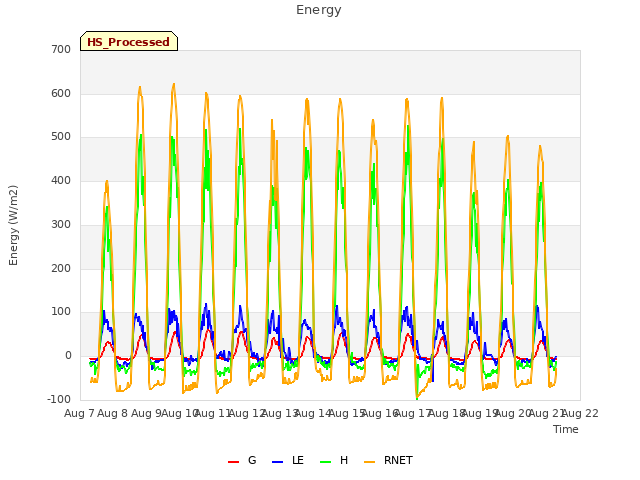Click the 600 y-axis tick label
Image resolution: width=640 pixels, height=480 pixels.
(61, 93)
